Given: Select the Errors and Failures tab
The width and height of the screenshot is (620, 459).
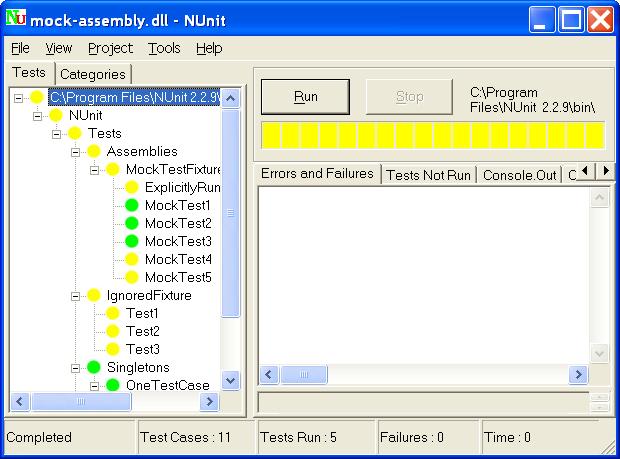Looking at the screenshot, I should coord(317,174).
